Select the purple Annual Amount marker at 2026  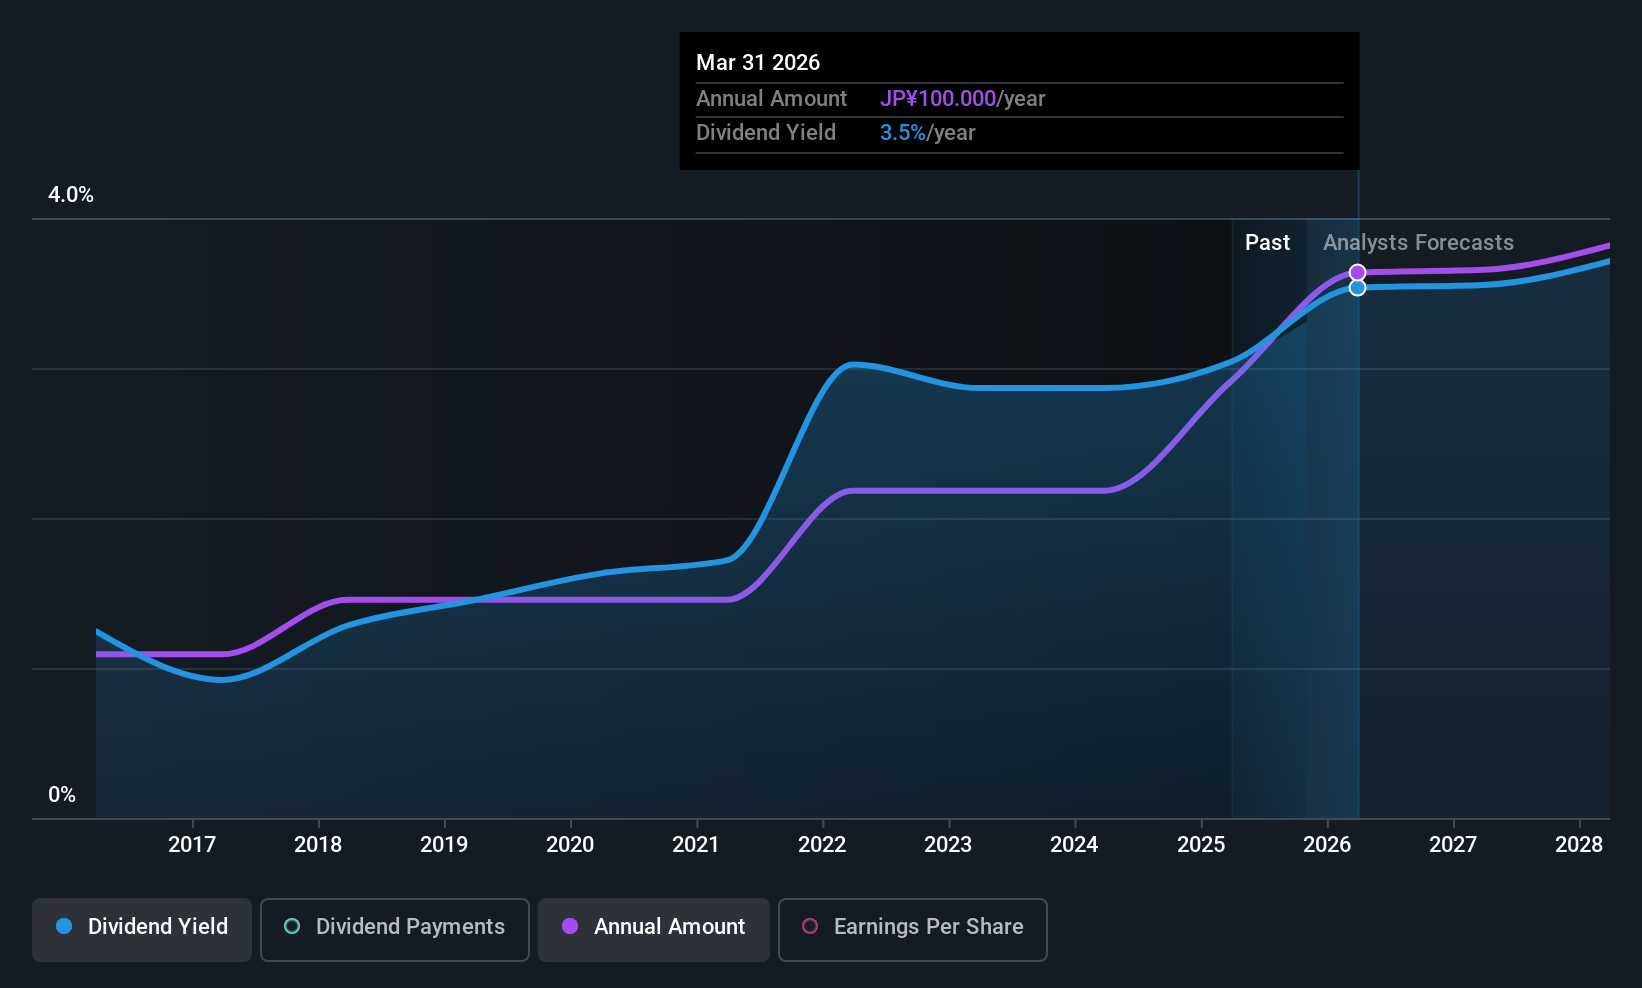(1357, 271)
